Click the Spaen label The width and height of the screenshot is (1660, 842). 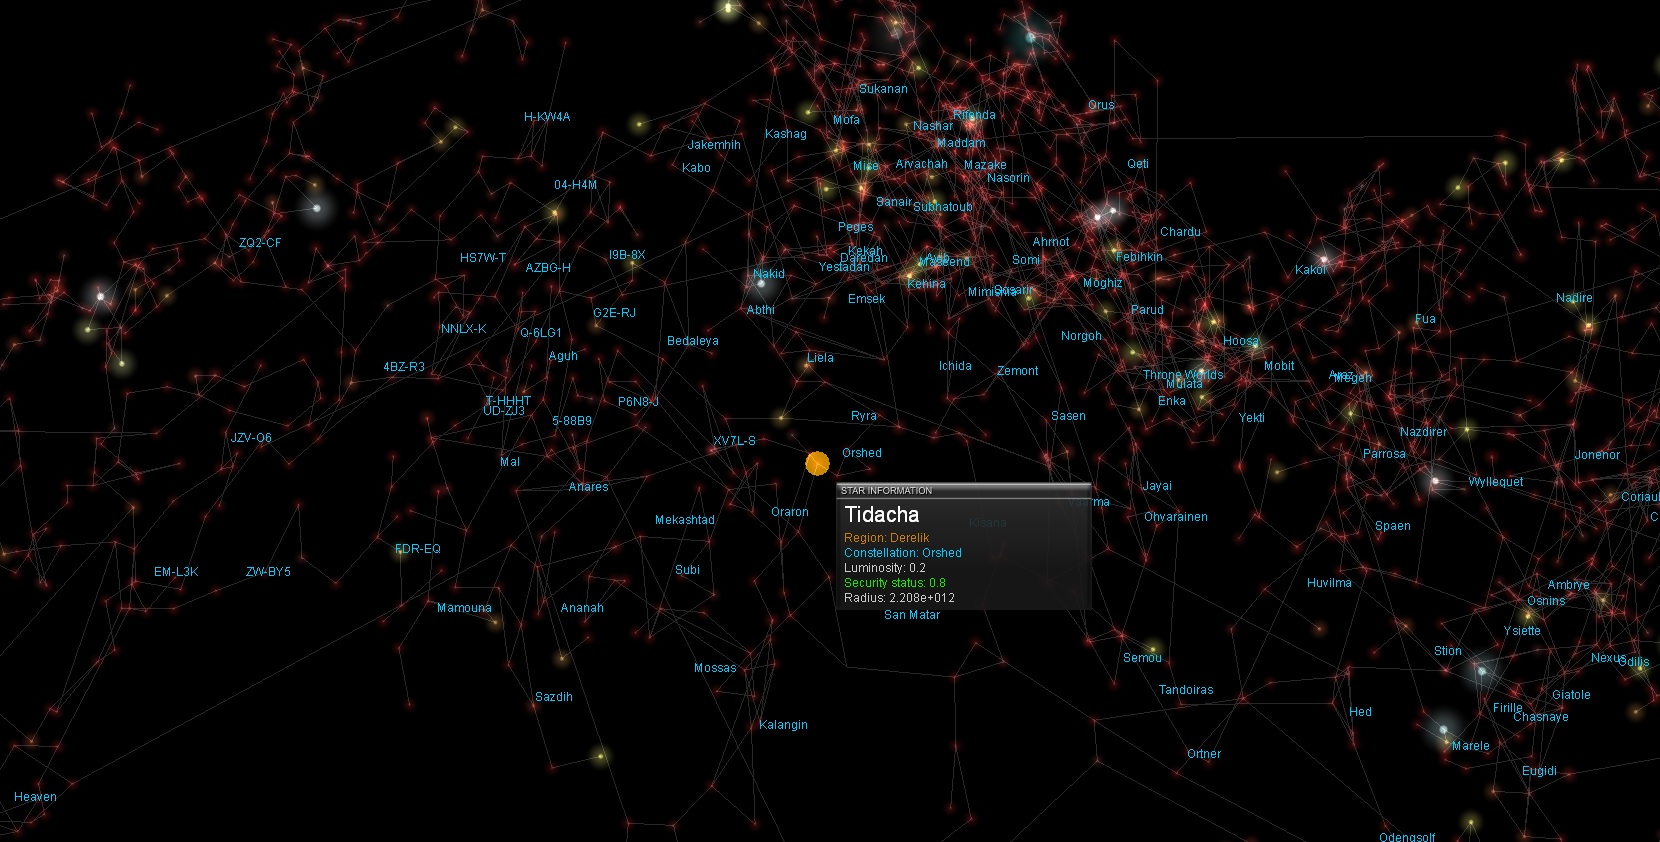point(1393,526)
